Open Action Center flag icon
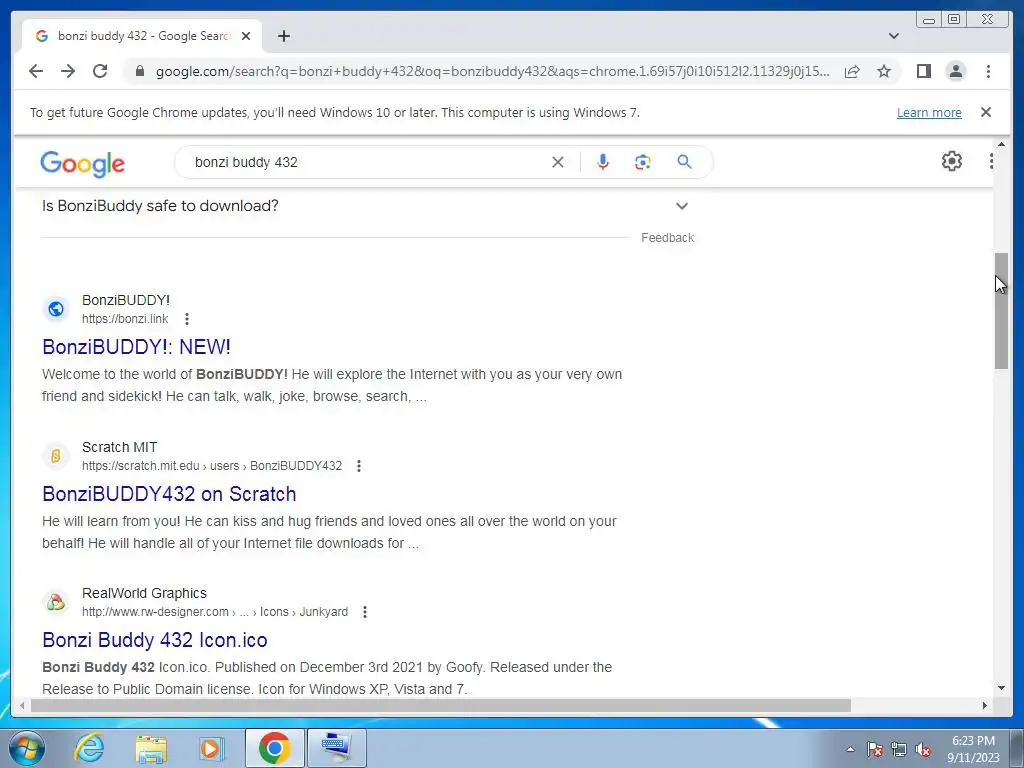 coord(875,749)
